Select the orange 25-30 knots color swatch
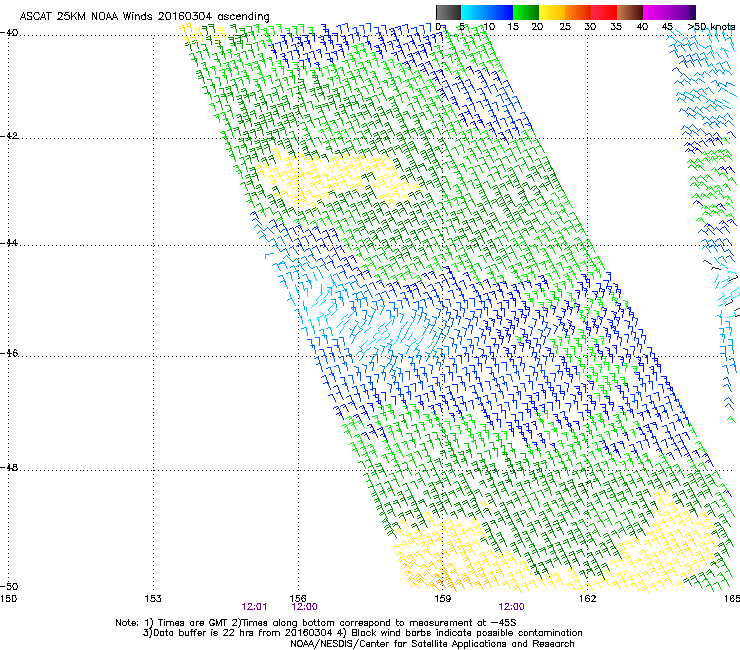740x650 pixels. tap(578, 12)
